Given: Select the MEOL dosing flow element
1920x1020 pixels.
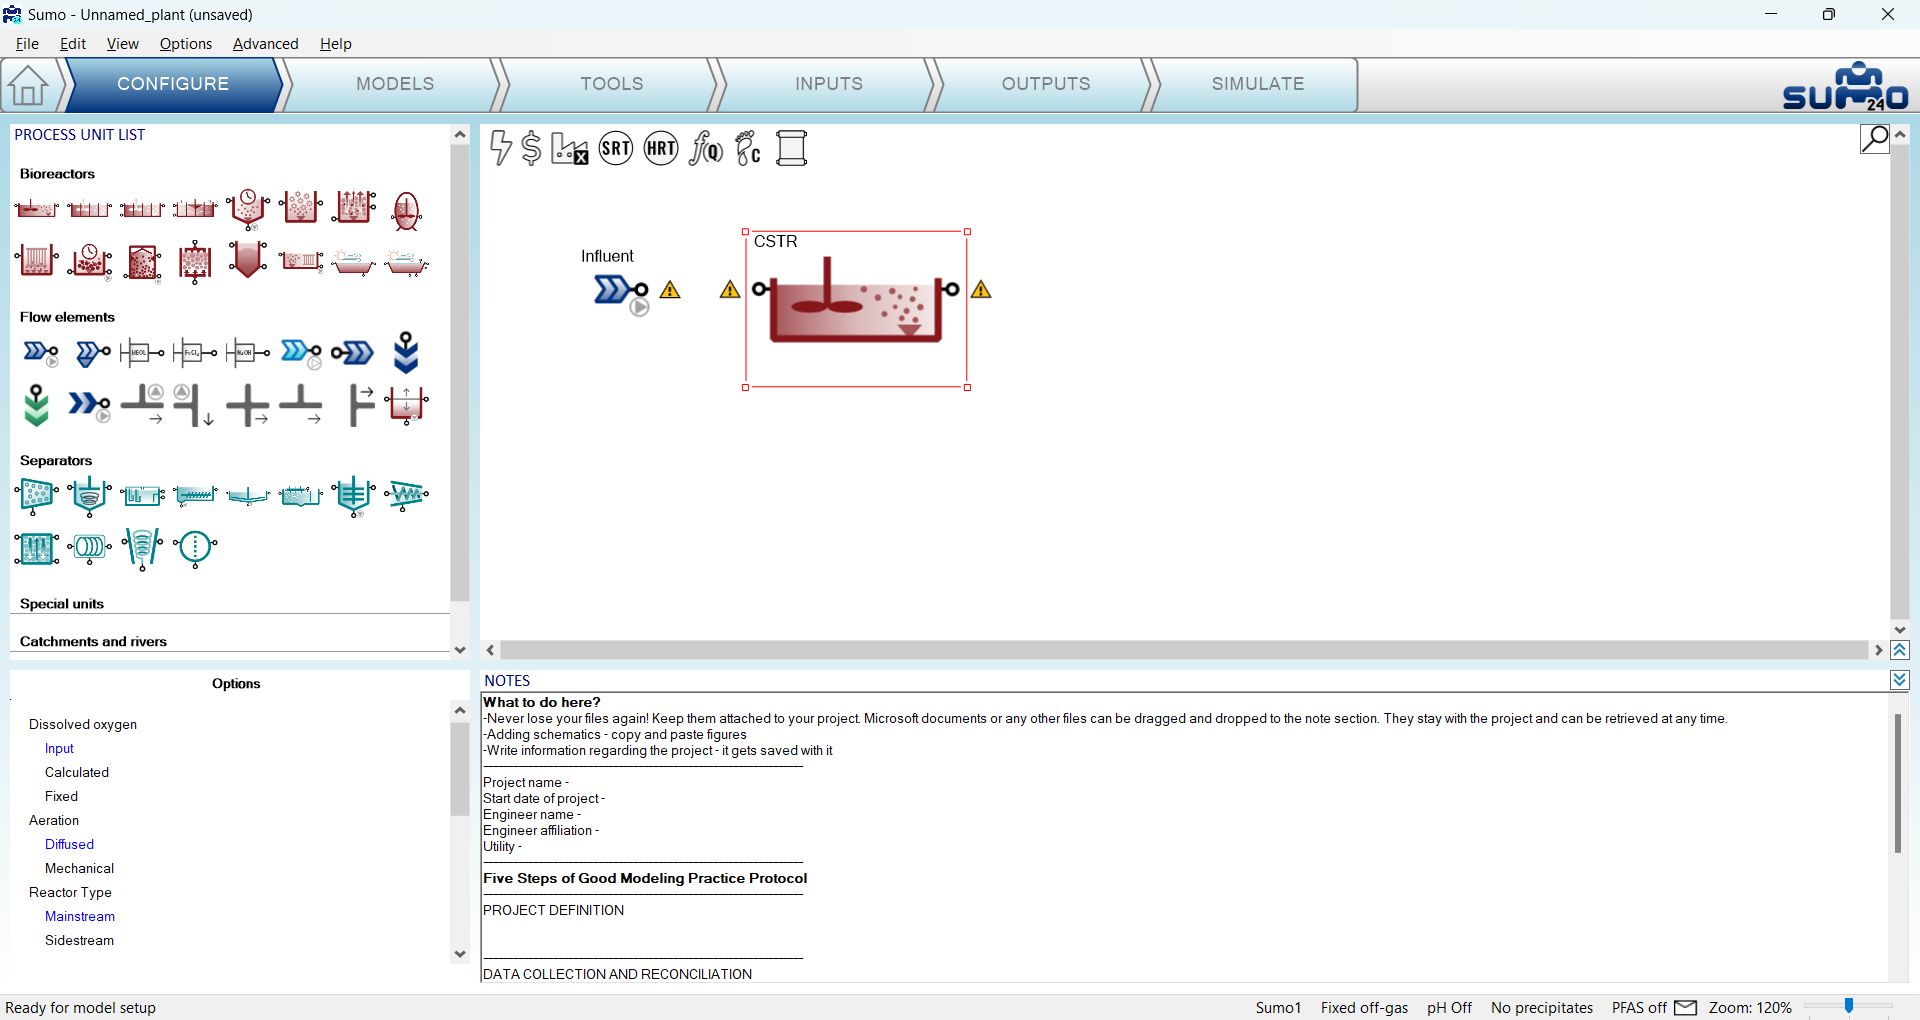Looking at the screenshot, I should 142,352.
